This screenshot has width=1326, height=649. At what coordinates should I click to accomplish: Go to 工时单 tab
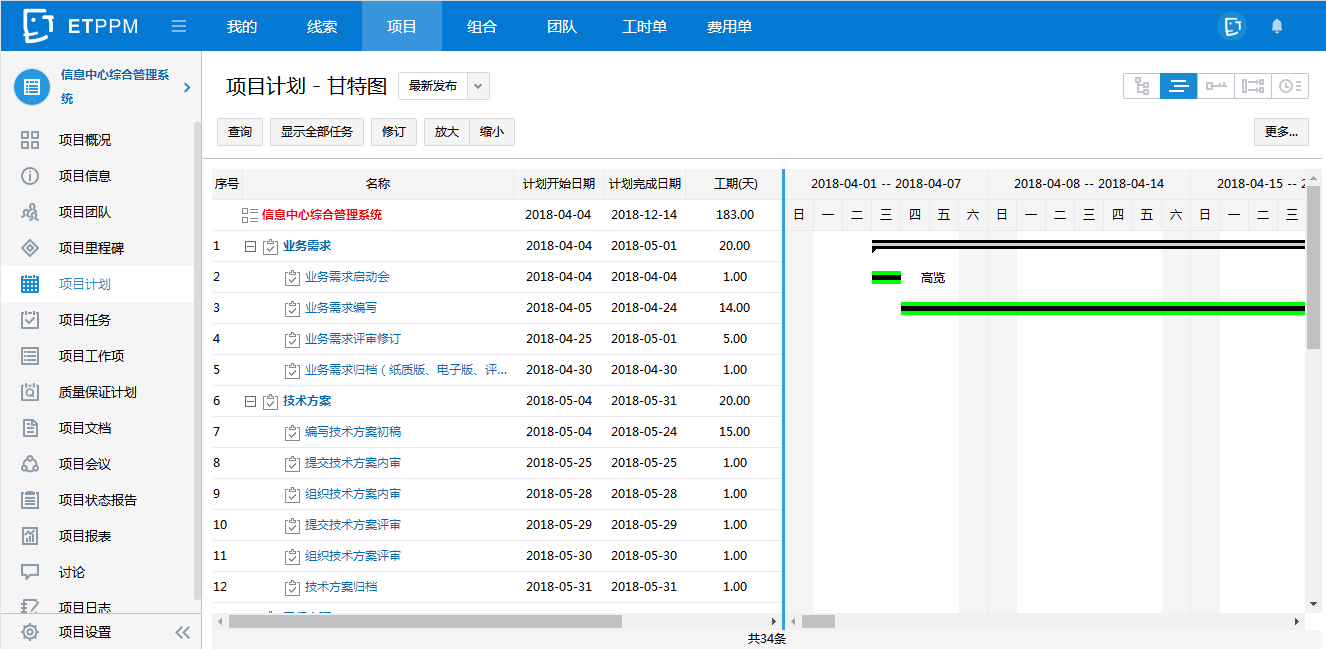pyautogui.click(x=644, y=26)
